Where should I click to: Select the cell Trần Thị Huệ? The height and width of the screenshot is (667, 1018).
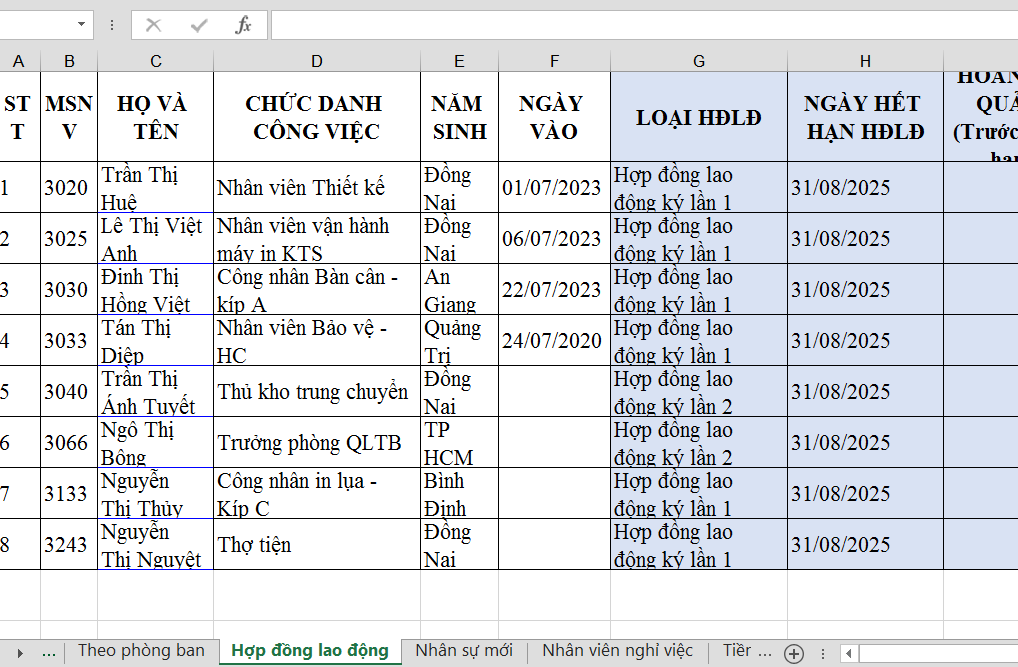(x=156, y=187)
